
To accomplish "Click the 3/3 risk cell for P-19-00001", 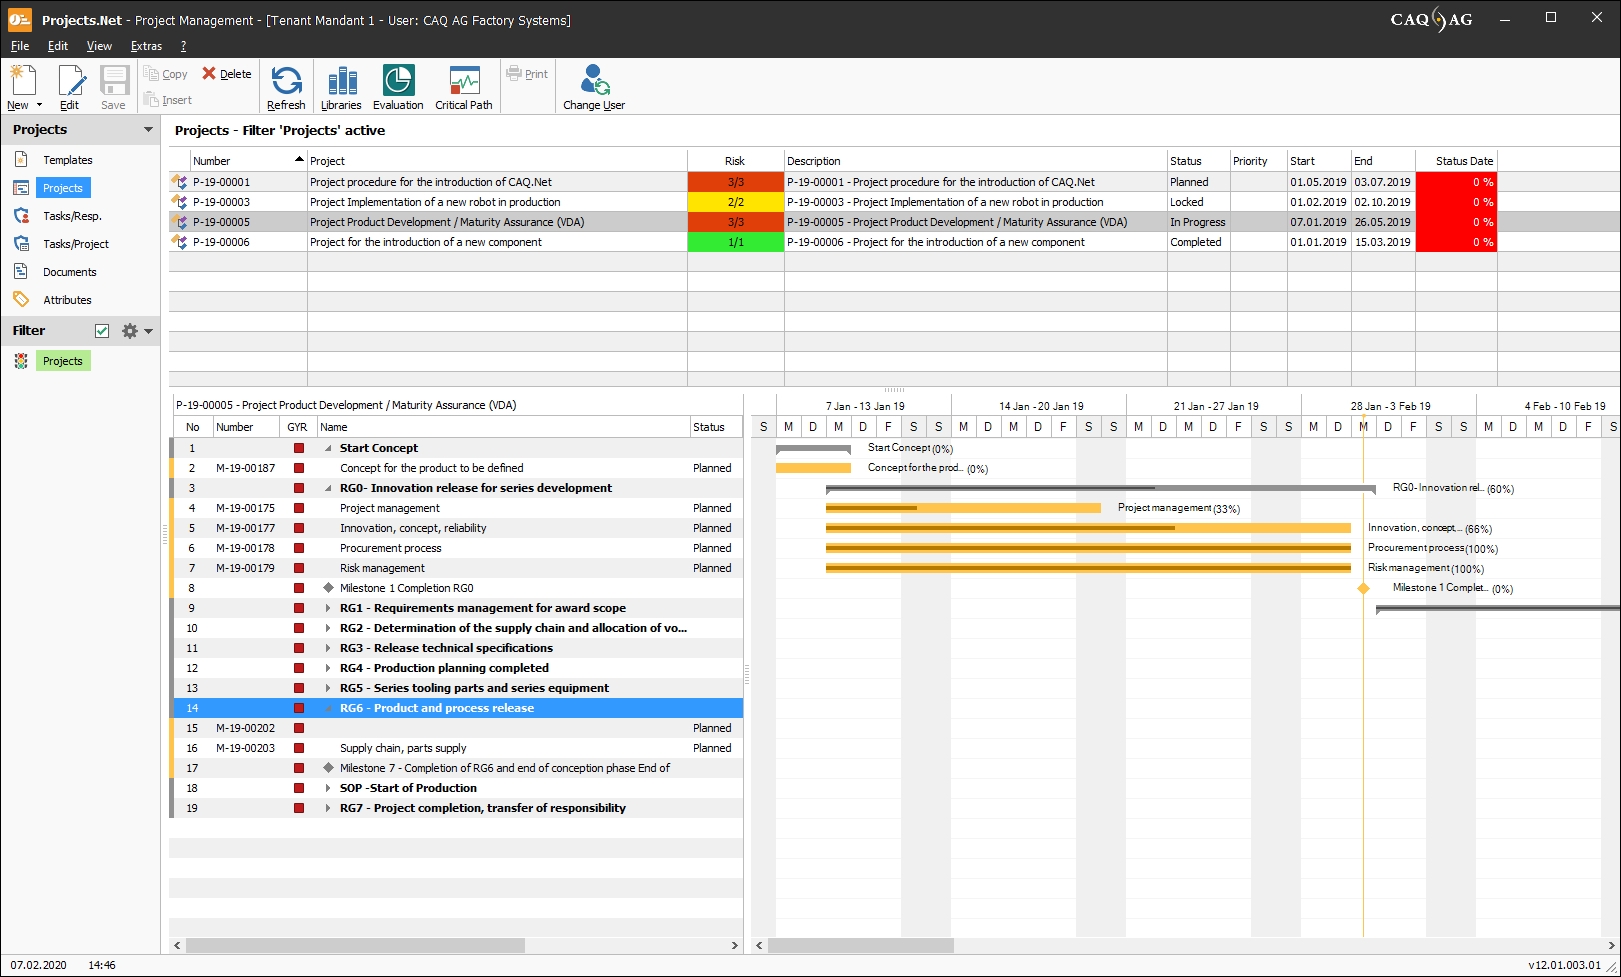I will [736, 182].
